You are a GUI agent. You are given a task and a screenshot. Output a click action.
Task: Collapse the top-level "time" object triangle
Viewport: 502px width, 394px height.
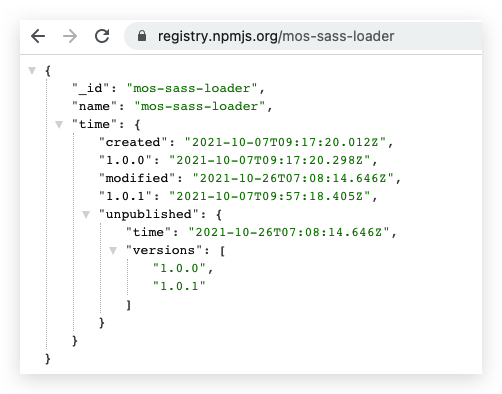pyautogui.click(x=59, y=124)
